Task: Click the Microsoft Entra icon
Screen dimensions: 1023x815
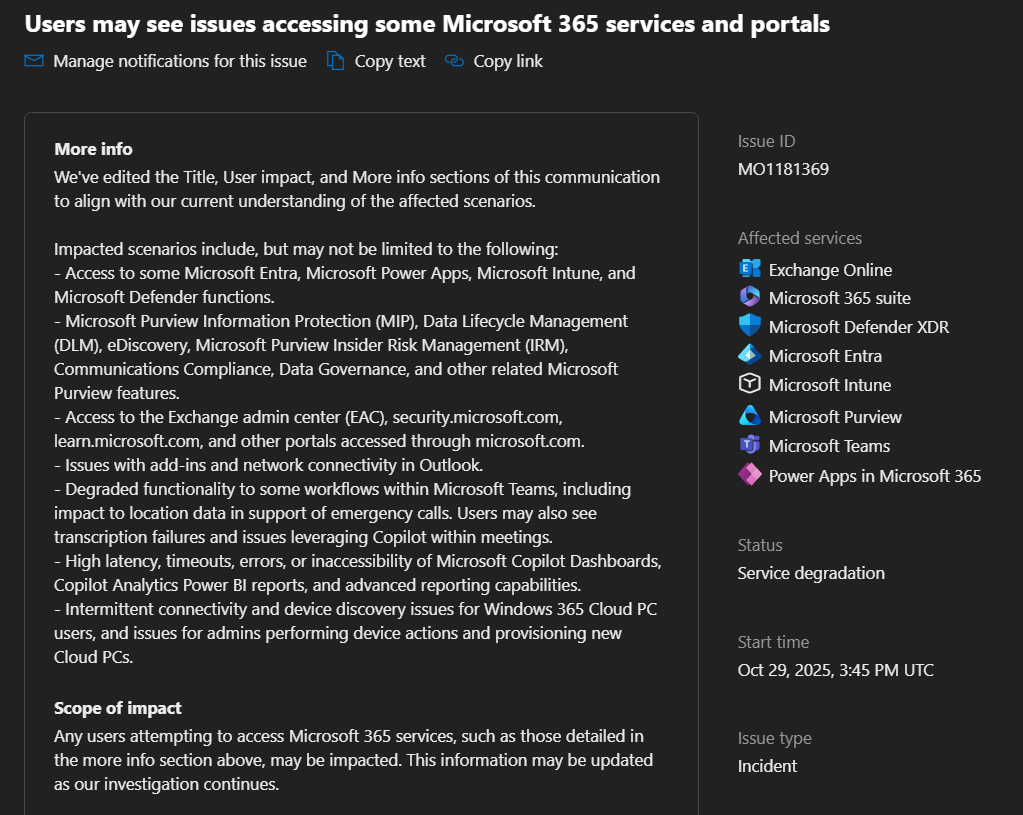Action: click(x=750, y=355)
